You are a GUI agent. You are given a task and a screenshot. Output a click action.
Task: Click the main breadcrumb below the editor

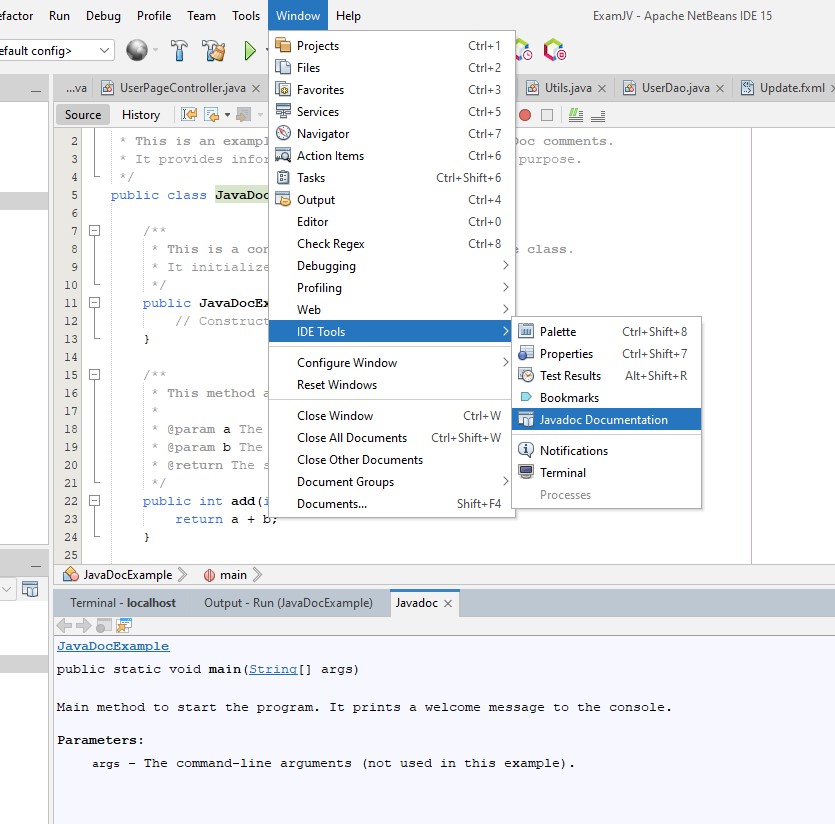233,575
